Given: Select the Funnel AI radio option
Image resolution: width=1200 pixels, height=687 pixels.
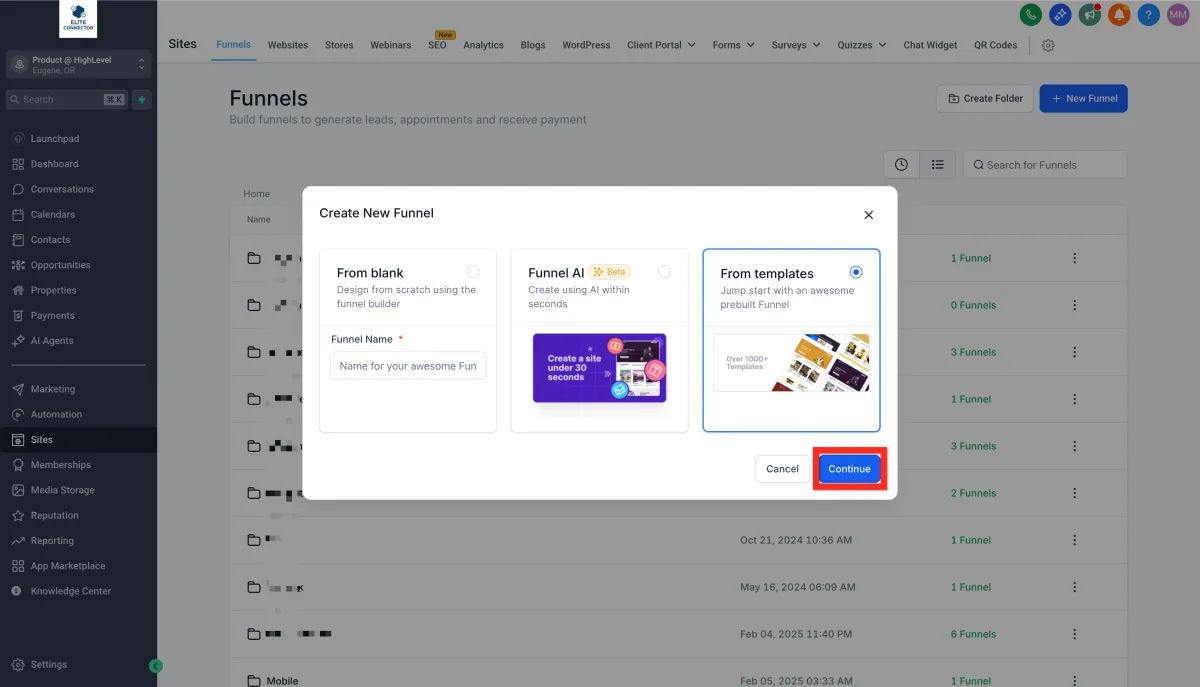Looking at the screenshot, I should click(x=664, y=272).
